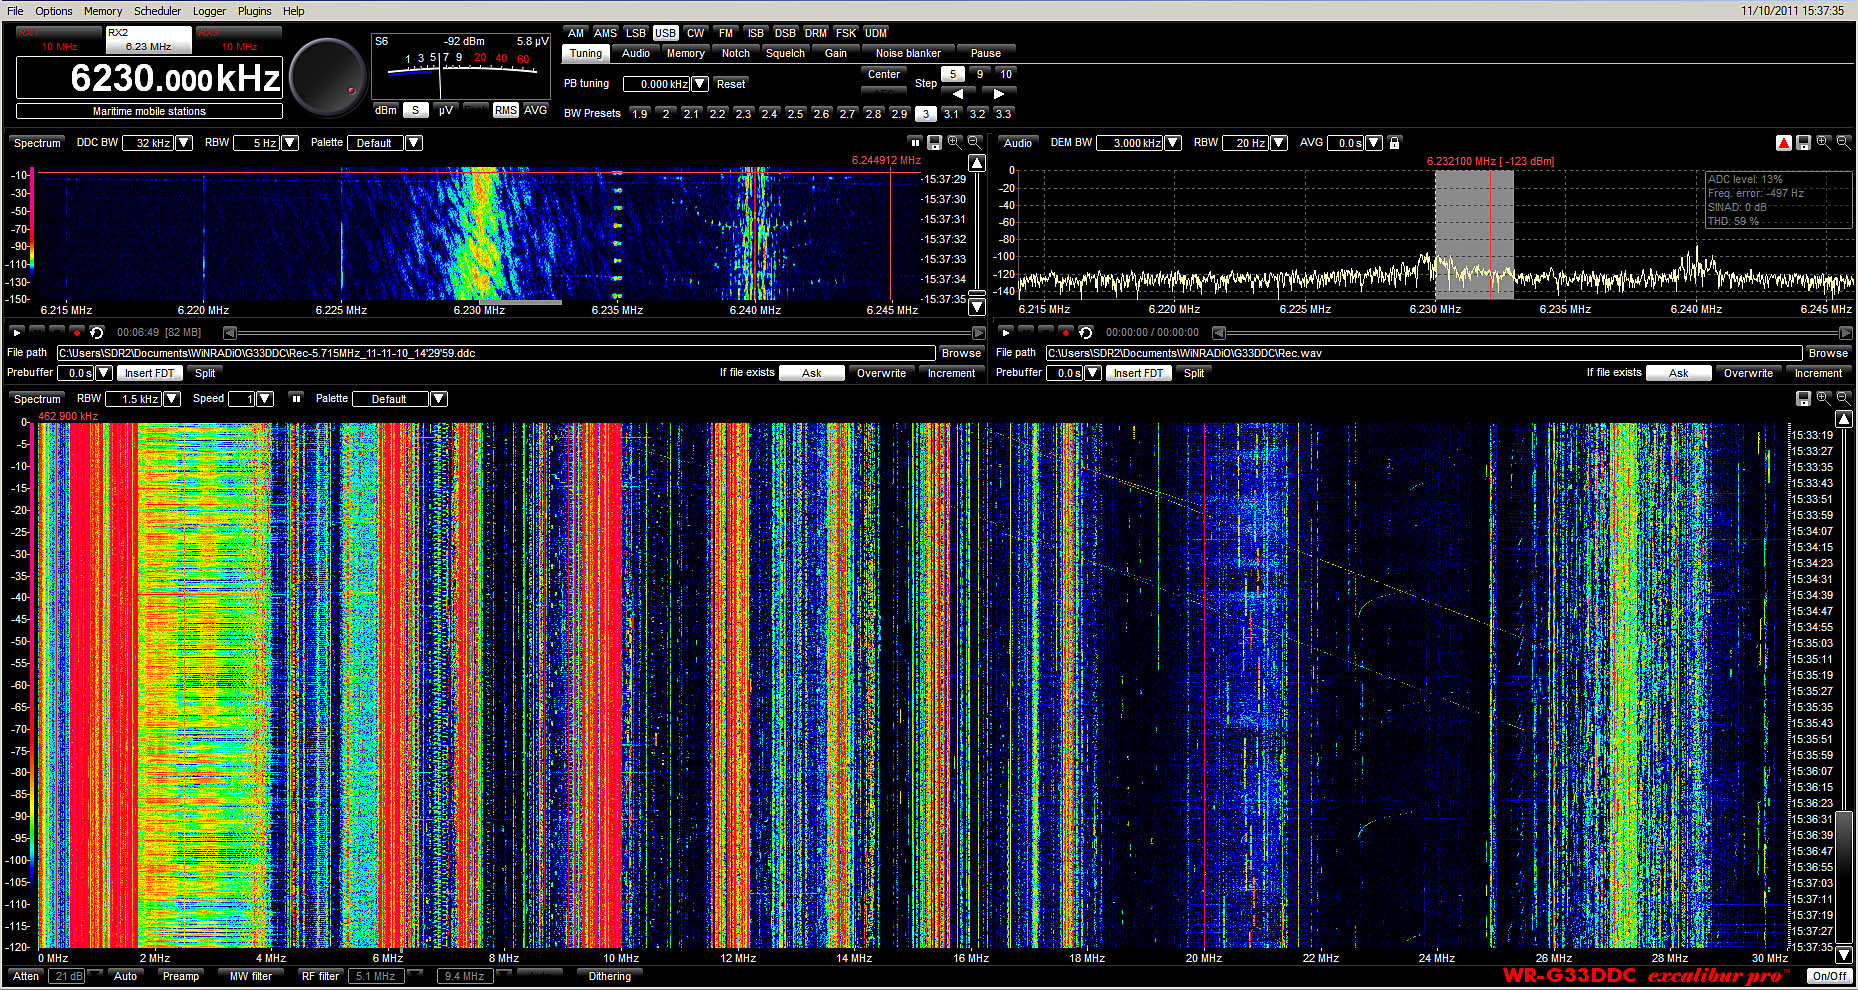Play the DDC recording file
The image size is (1858, 990).
click(17, 332)
